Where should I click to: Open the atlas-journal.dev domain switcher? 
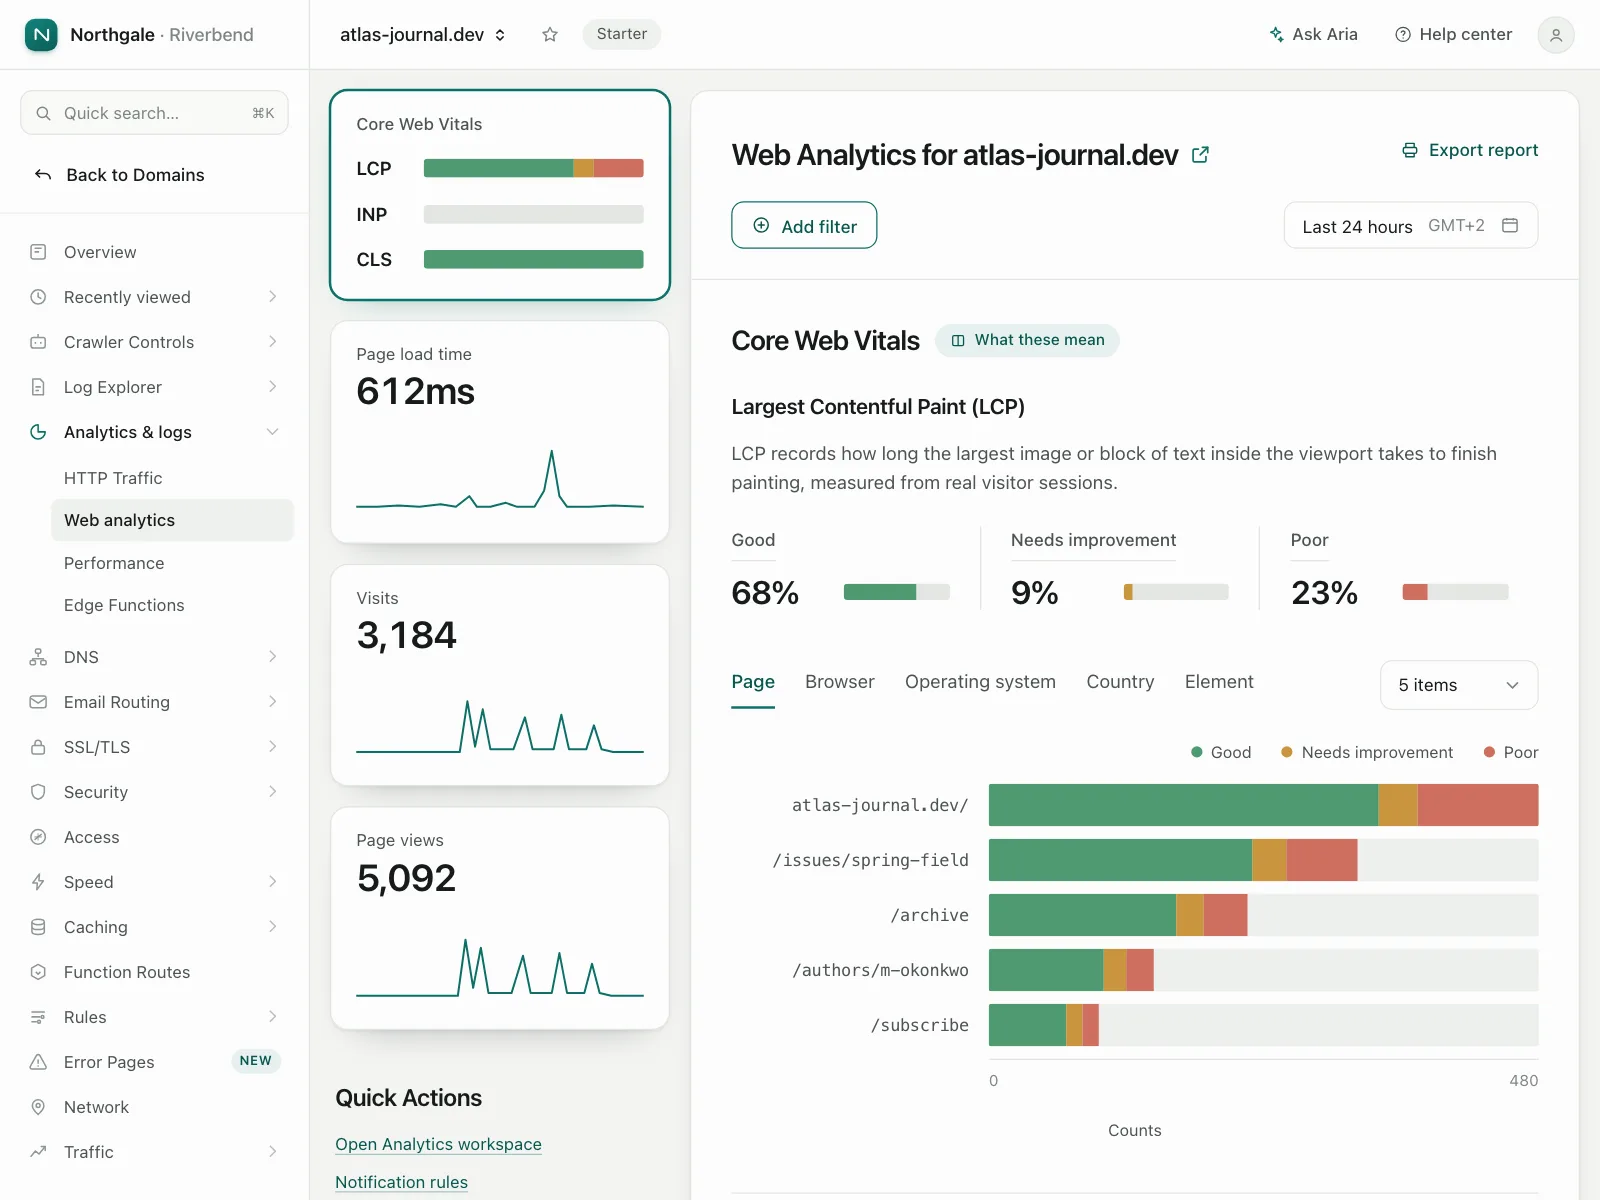423,35
